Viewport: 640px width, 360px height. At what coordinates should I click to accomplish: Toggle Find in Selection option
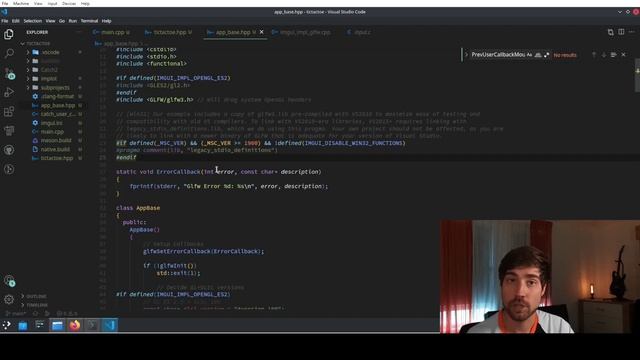click(613, 55)
